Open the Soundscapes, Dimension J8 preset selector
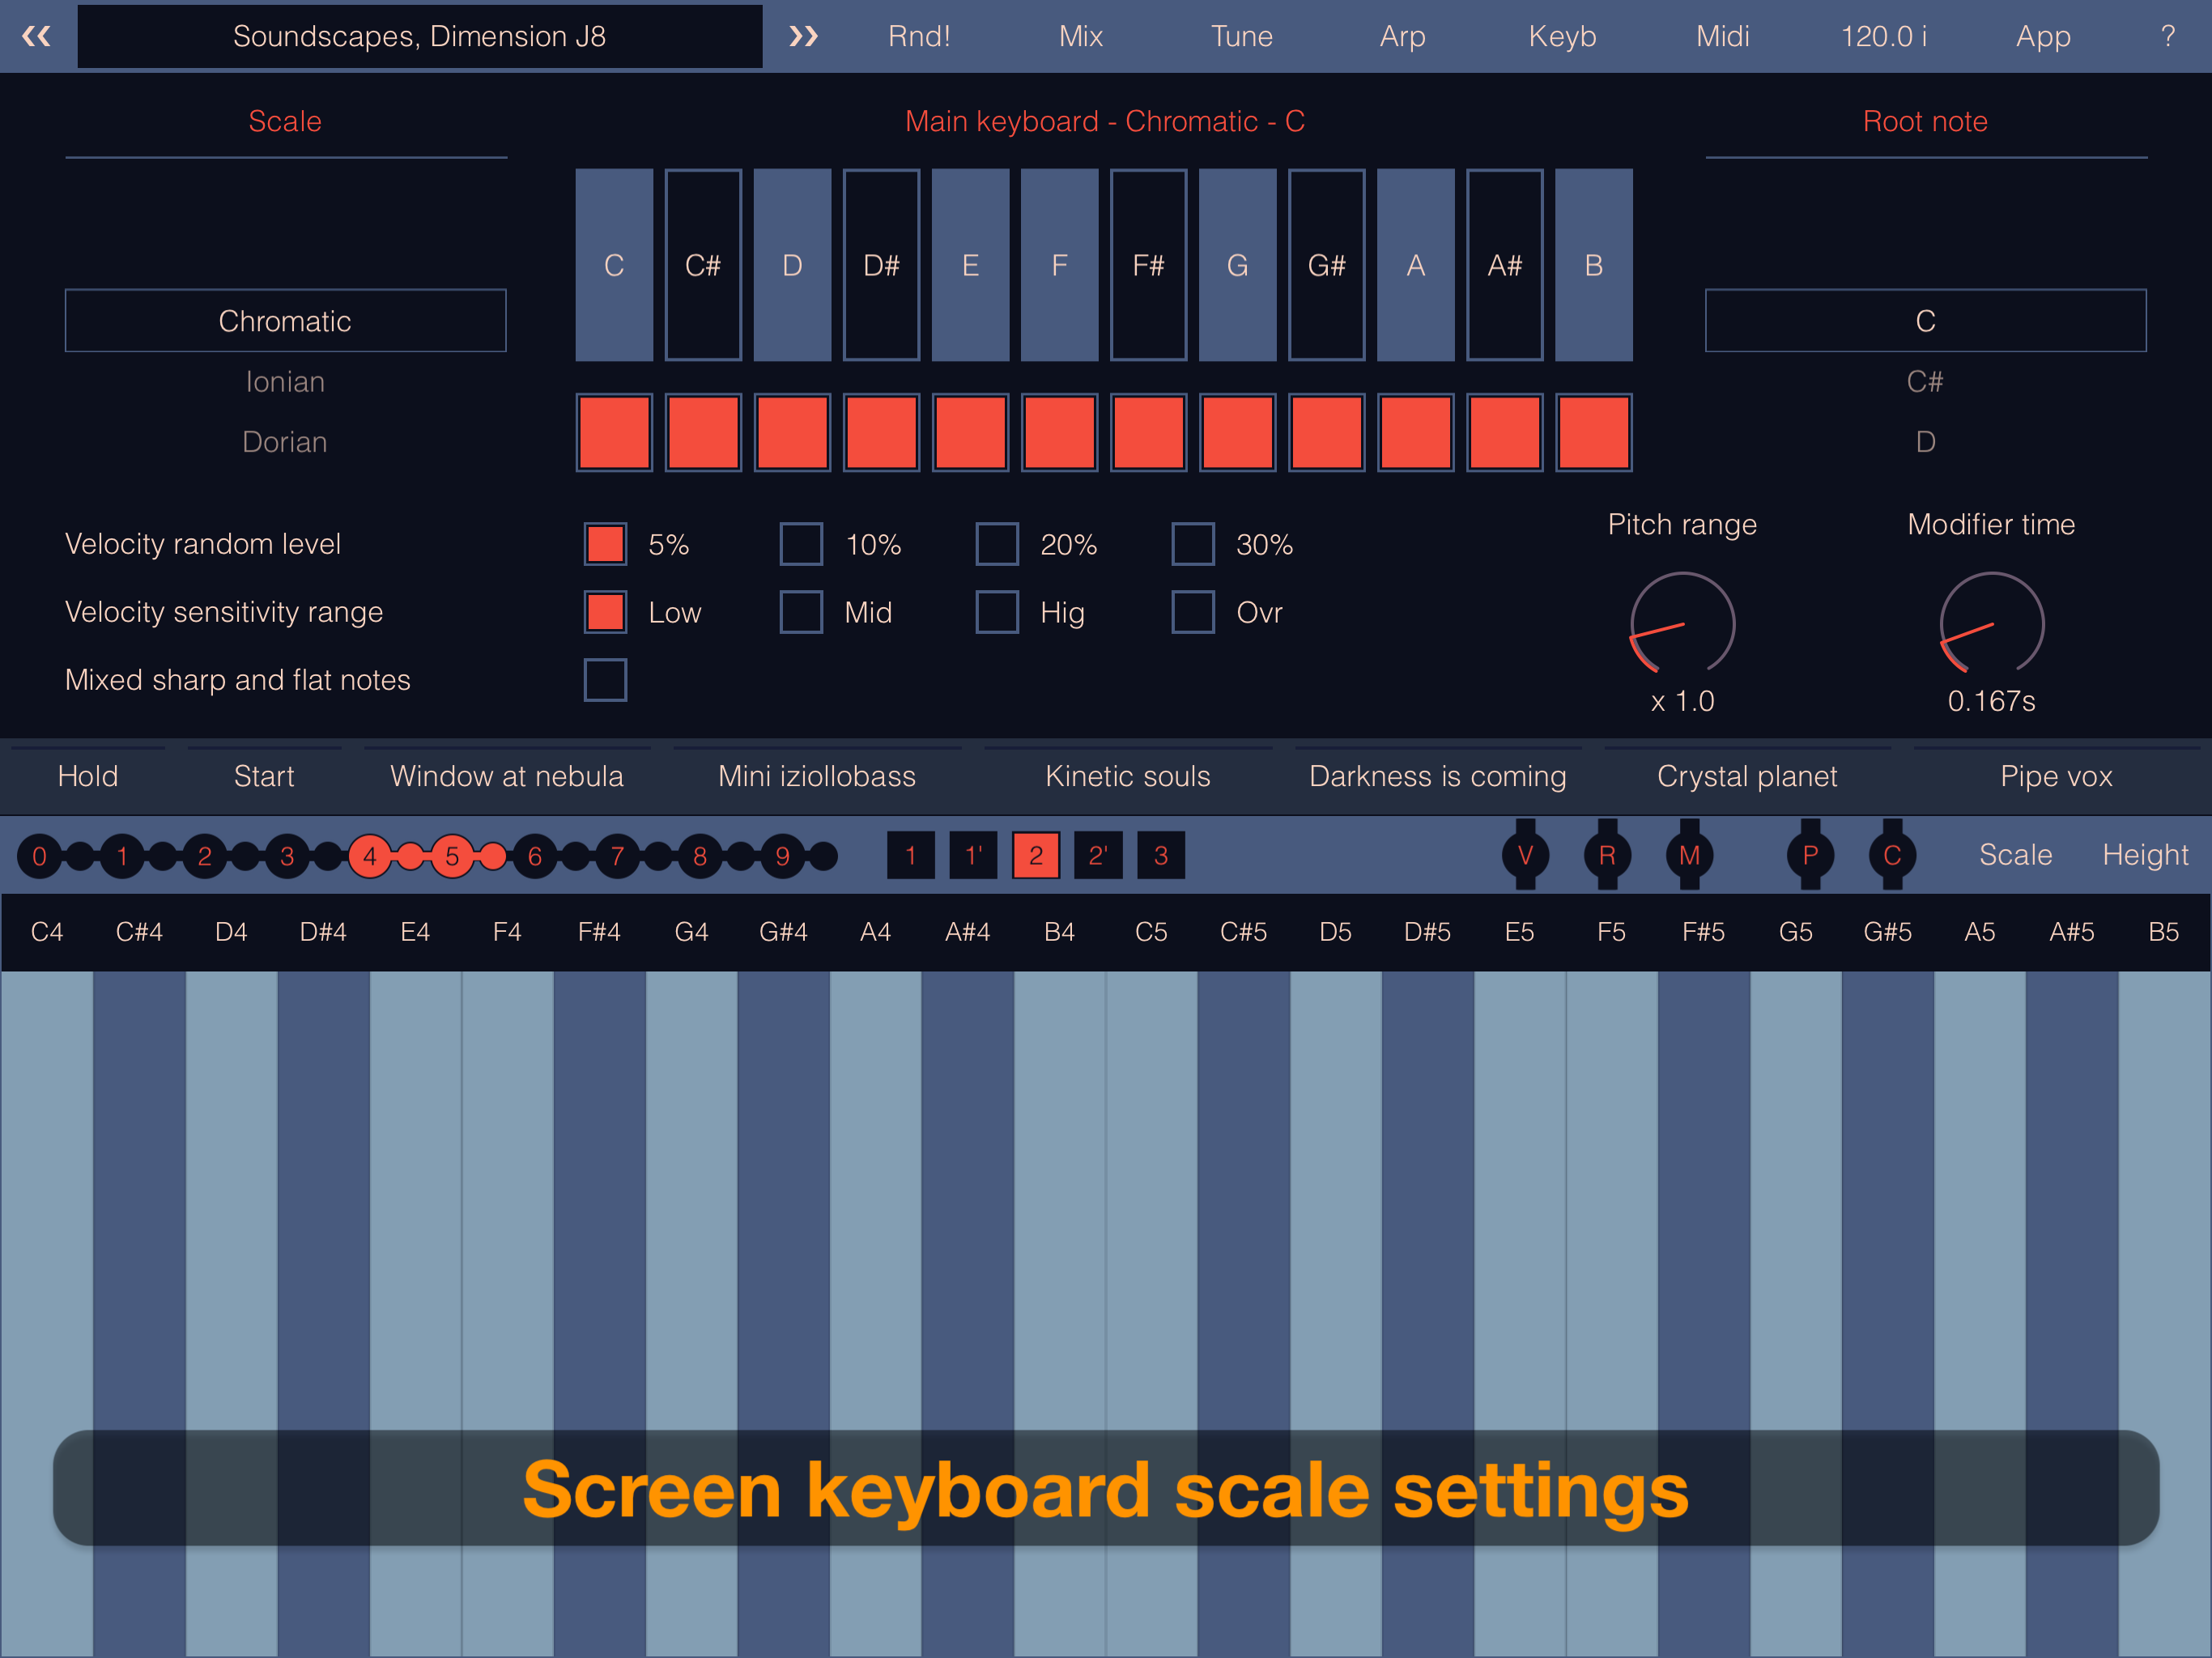Viewport: 2212px width, 1658px height. [x=419, y=36]
